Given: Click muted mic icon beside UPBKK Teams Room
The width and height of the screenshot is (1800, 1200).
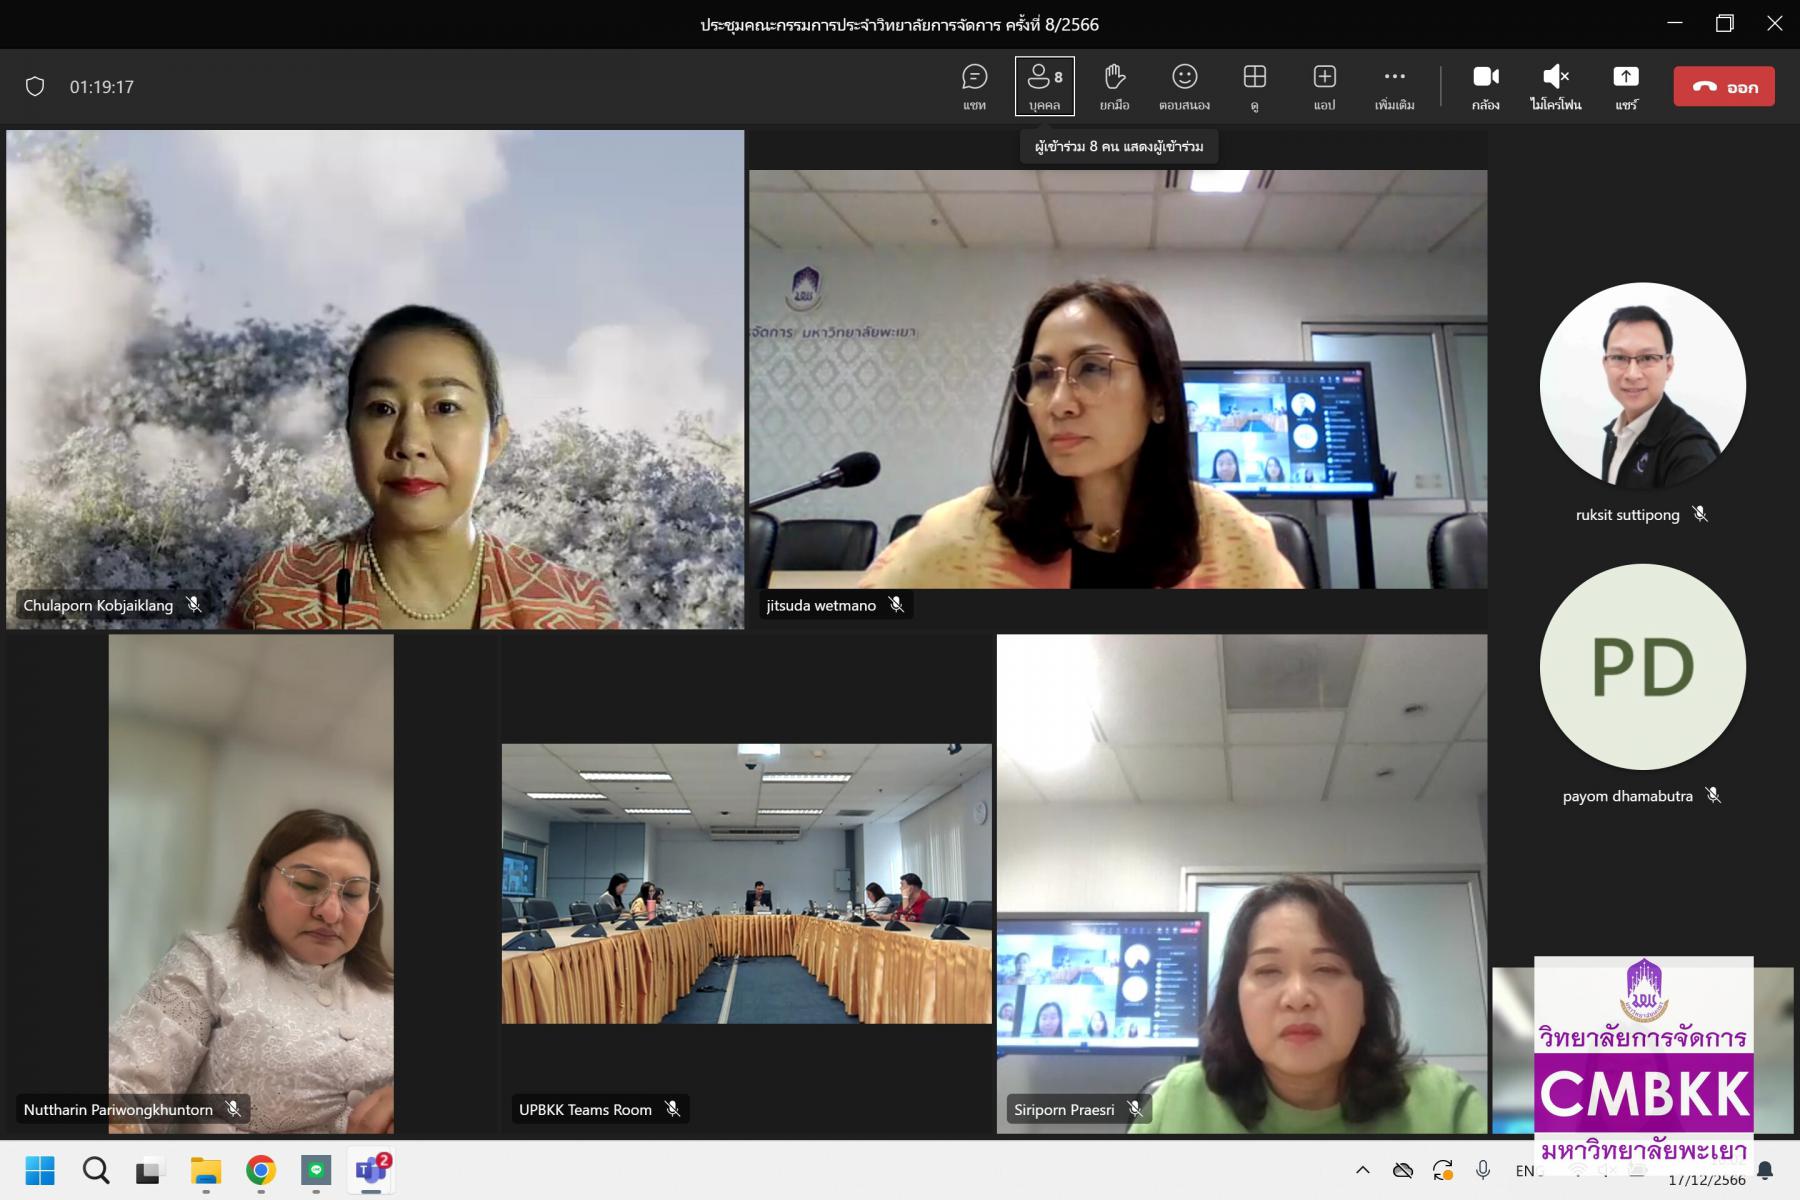Looking at the screenshot, I should pos(673,1109).
